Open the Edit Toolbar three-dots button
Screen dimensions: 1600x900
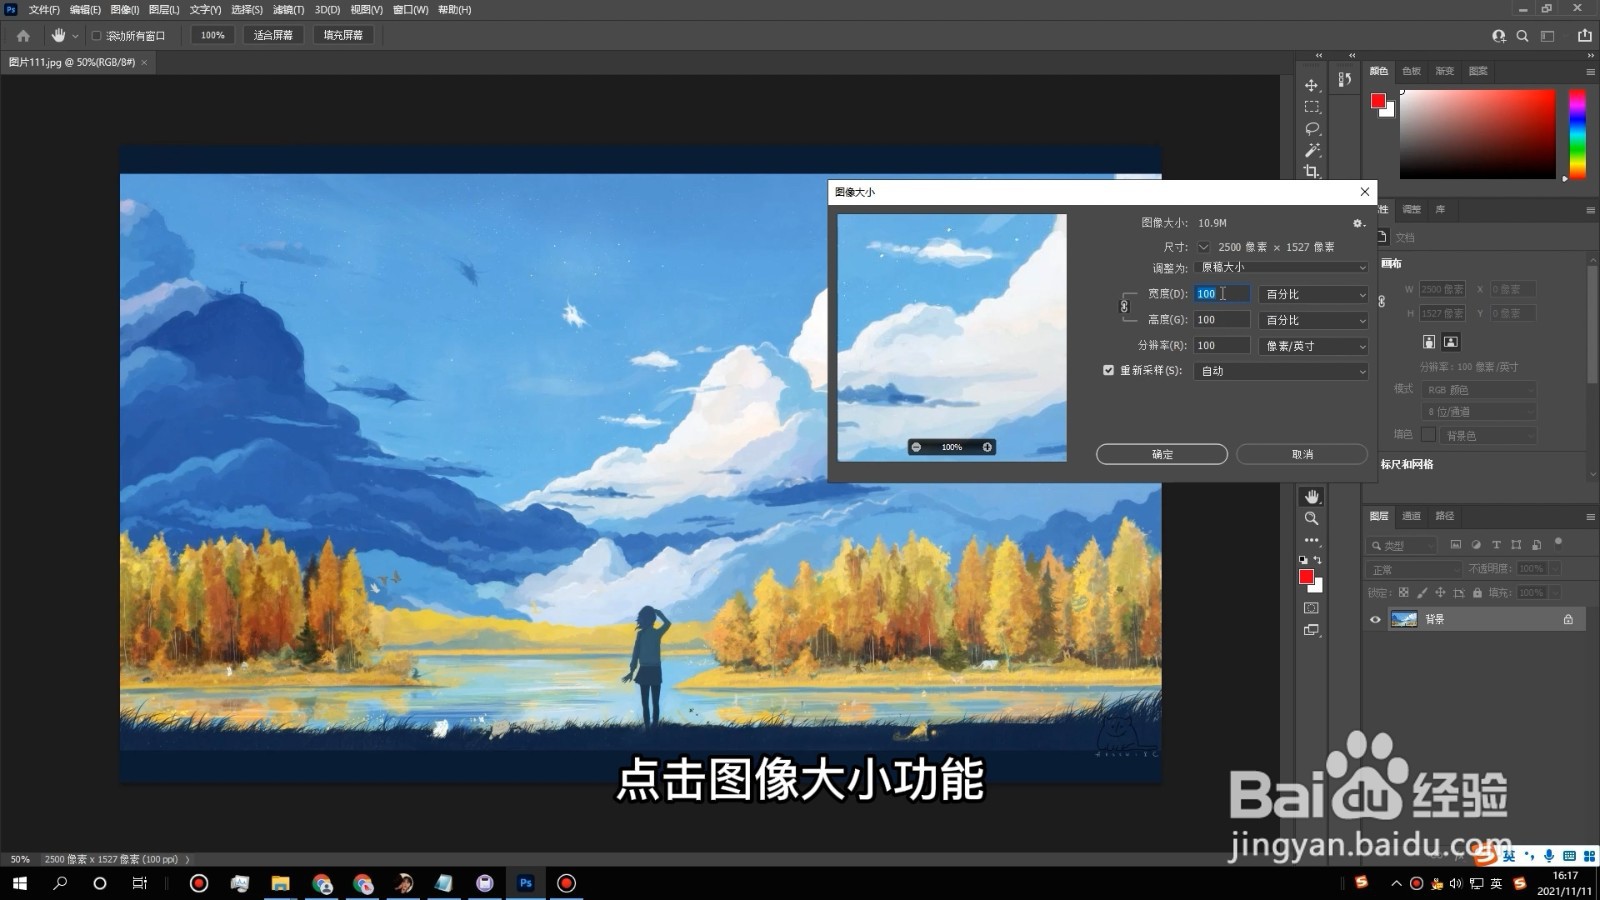pos(1311,540)
